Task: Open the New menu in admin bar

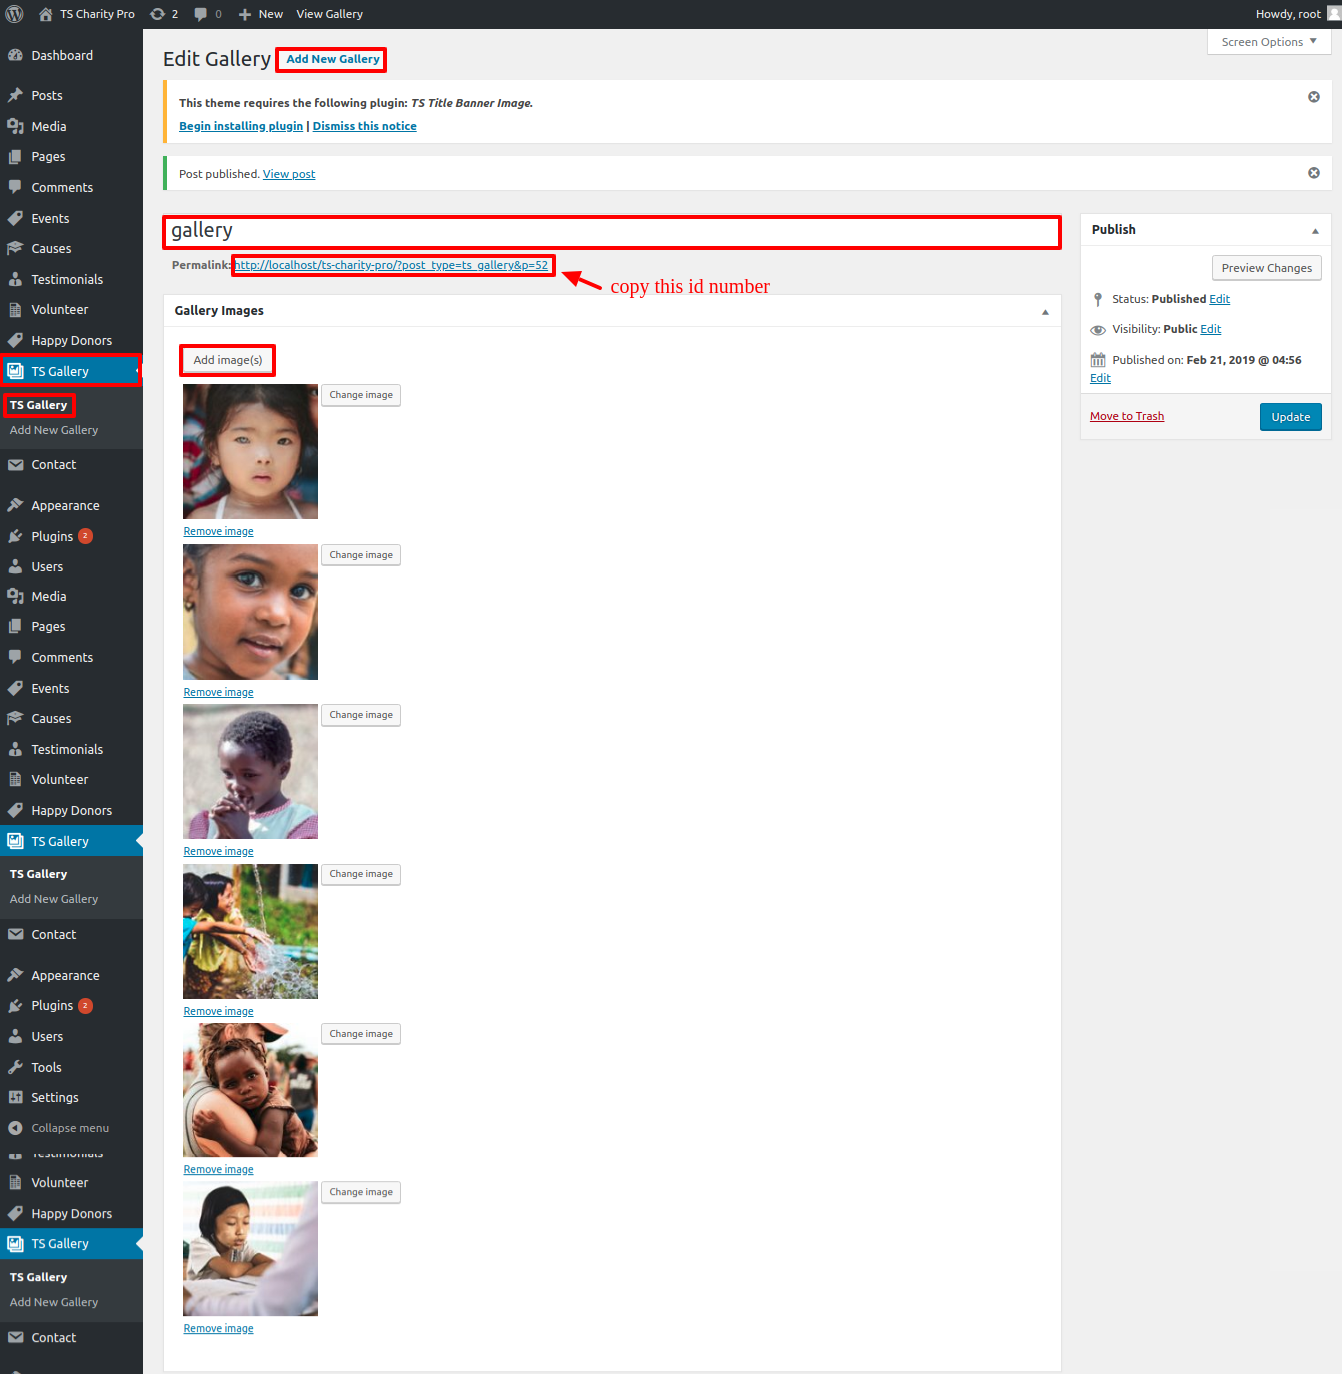Action: point(261,14)
